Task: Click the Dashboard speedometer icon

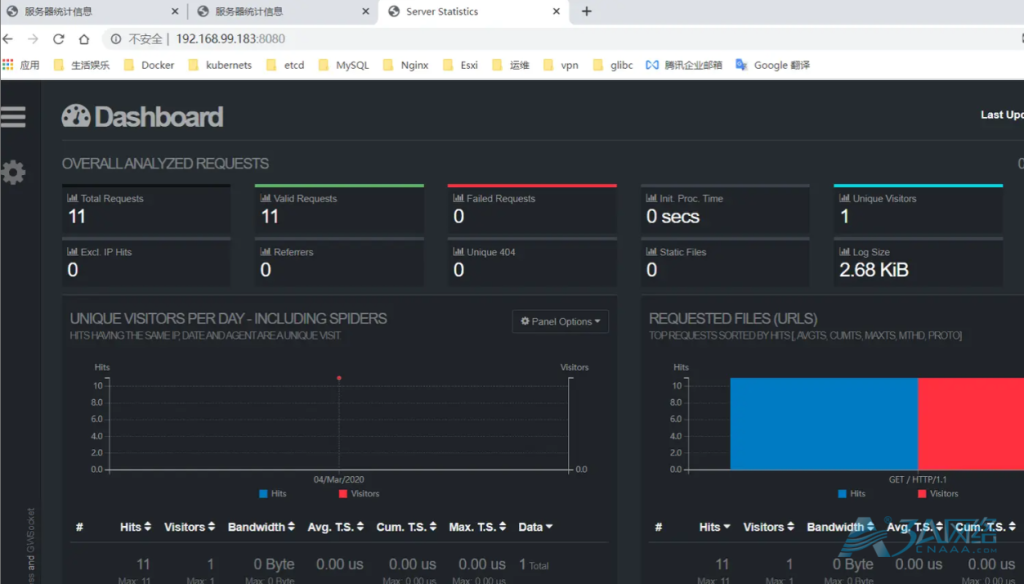Action: (x=76, y=117)
